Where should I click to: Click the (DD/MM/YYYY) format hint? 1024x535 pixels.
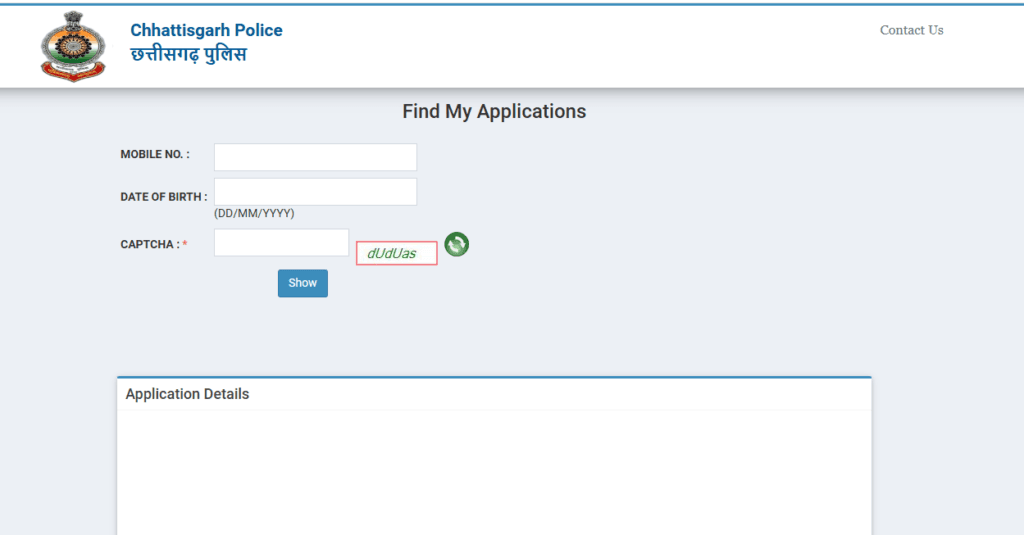[254, 214]
